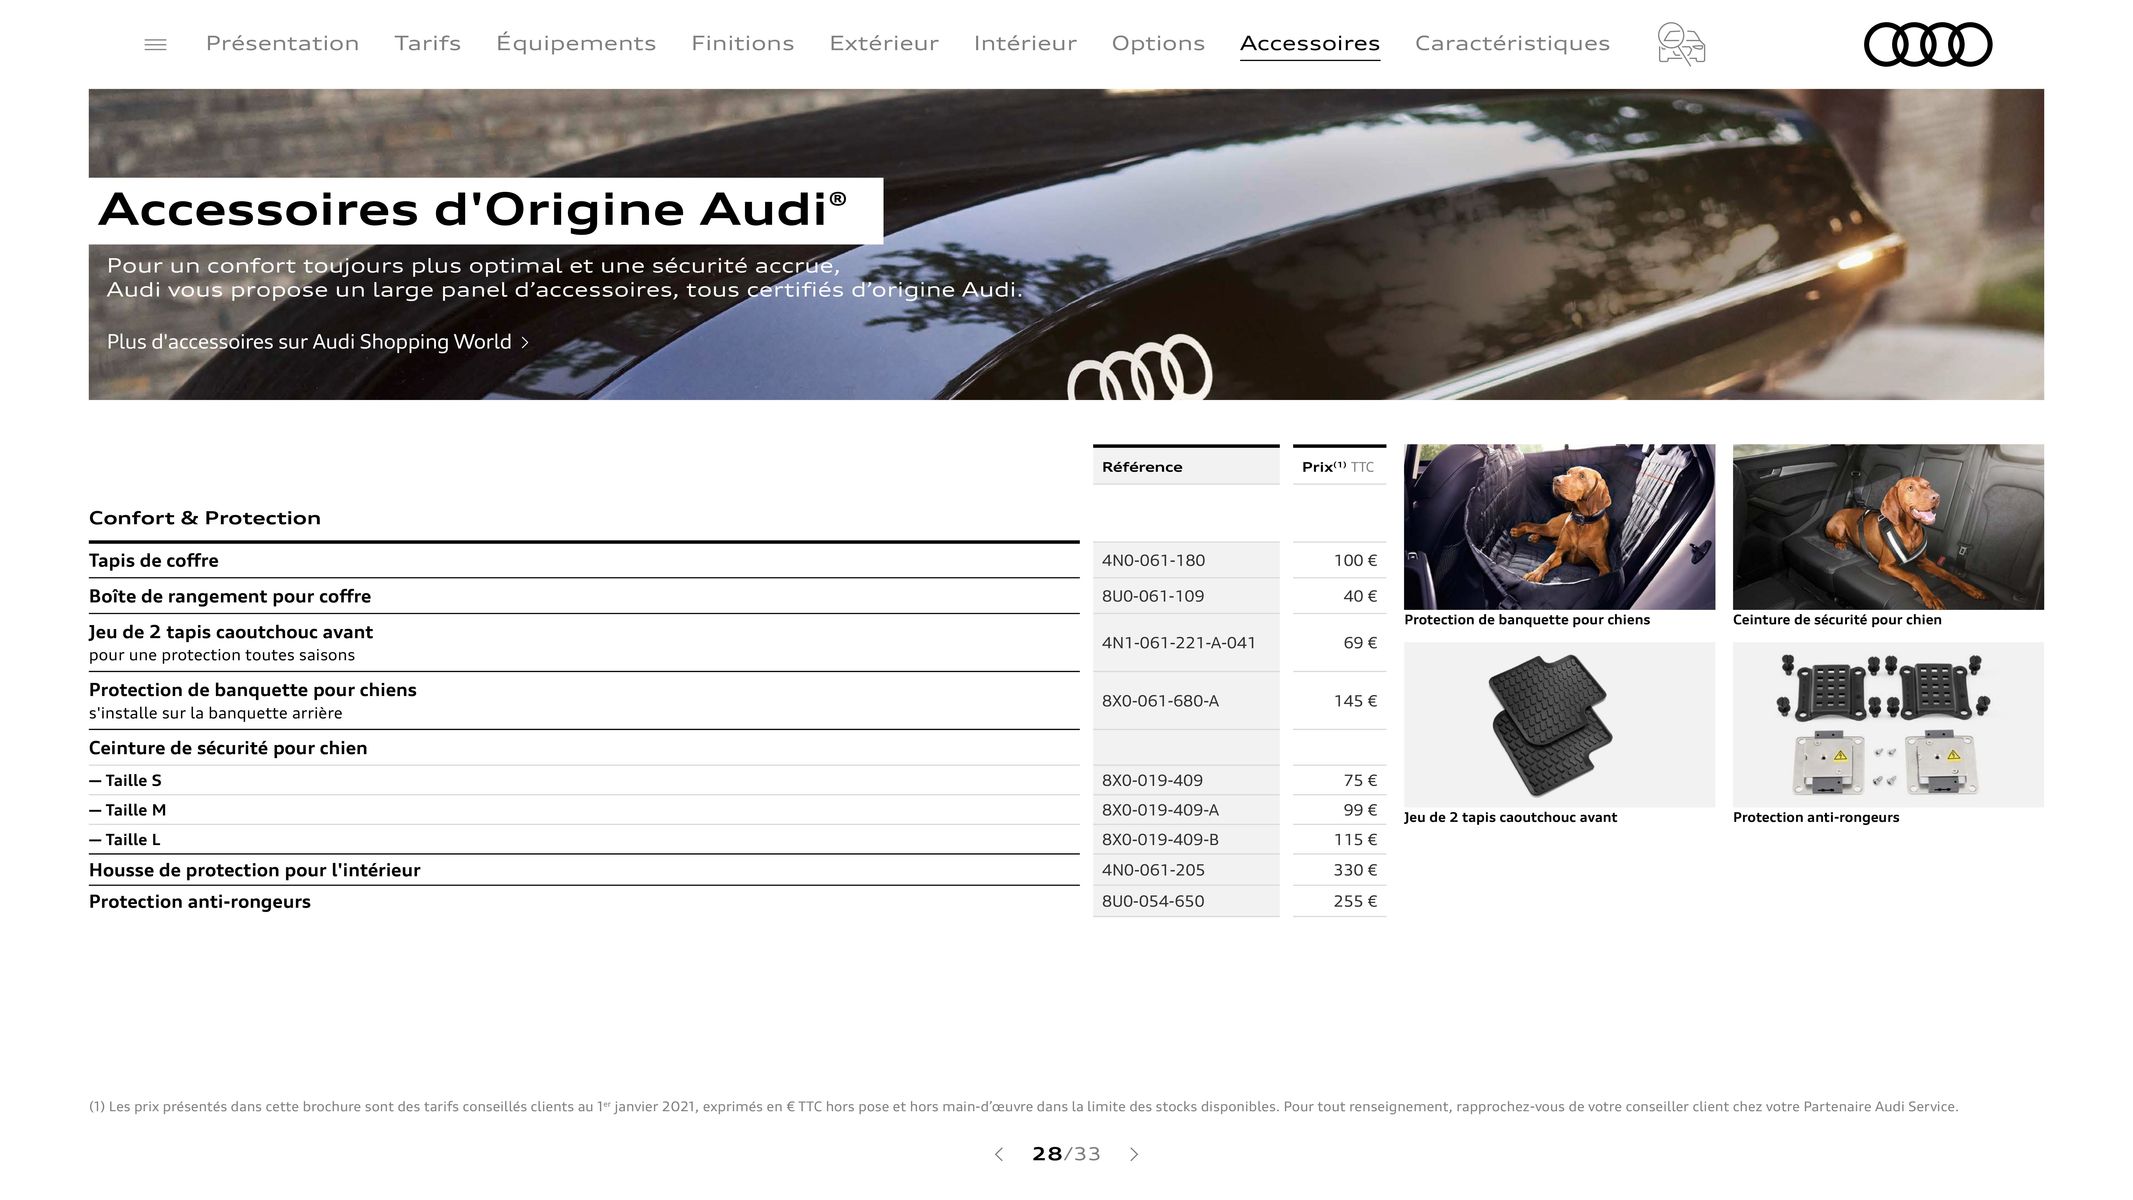
Task: Click the Accessoires tab
Action: [x=1310, y=43]
